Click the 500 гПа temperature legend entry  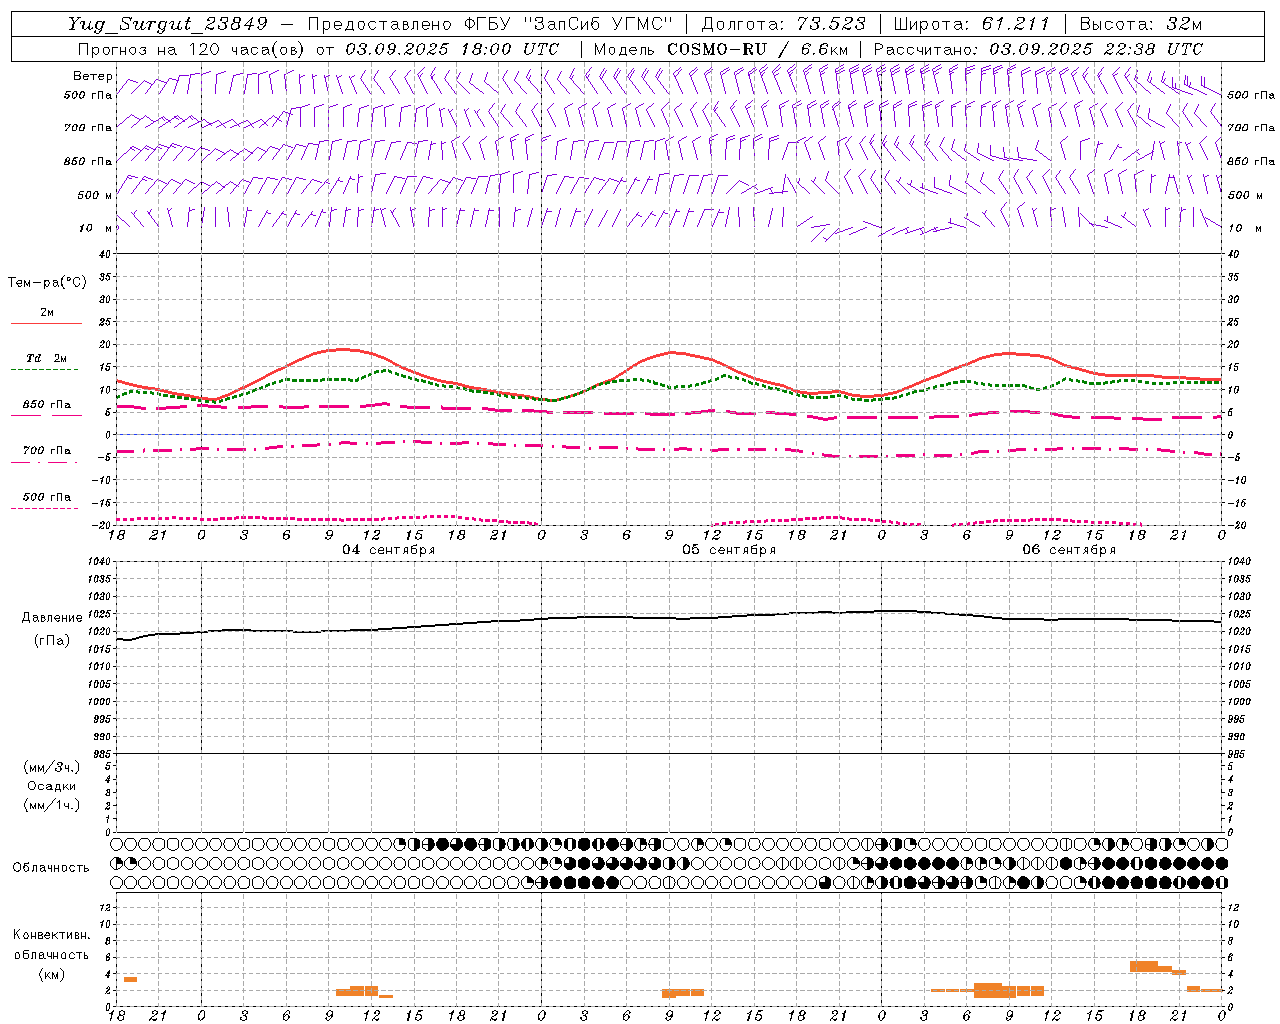point(47,497)
